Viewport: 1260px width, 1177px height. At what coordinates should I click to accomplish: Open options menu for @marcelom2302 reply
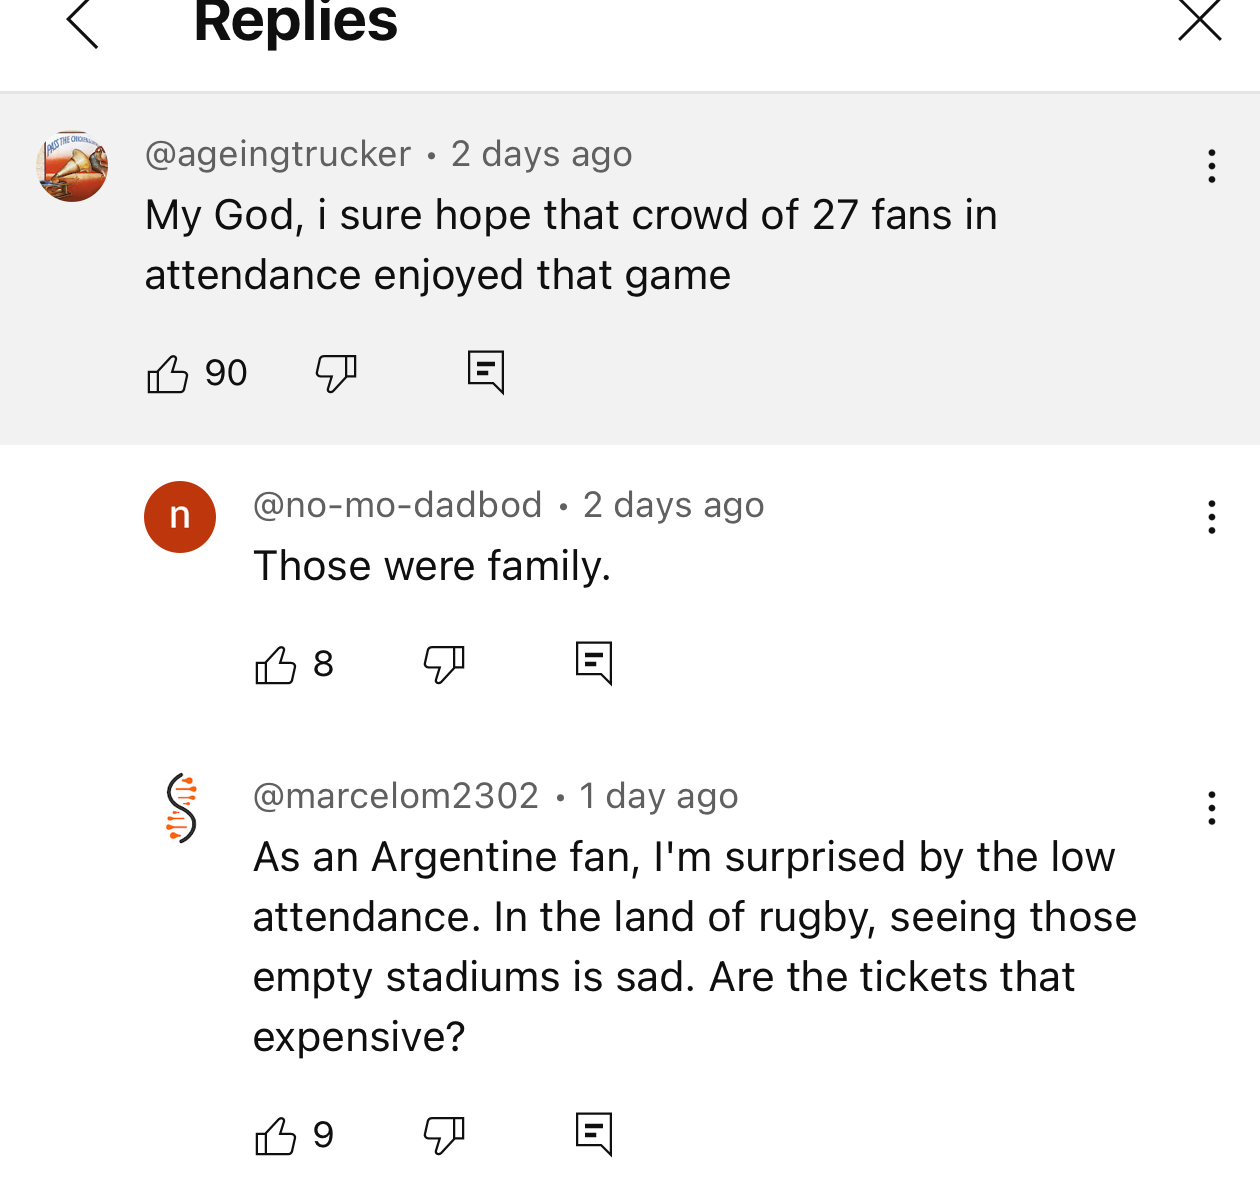coord(1211,808)
